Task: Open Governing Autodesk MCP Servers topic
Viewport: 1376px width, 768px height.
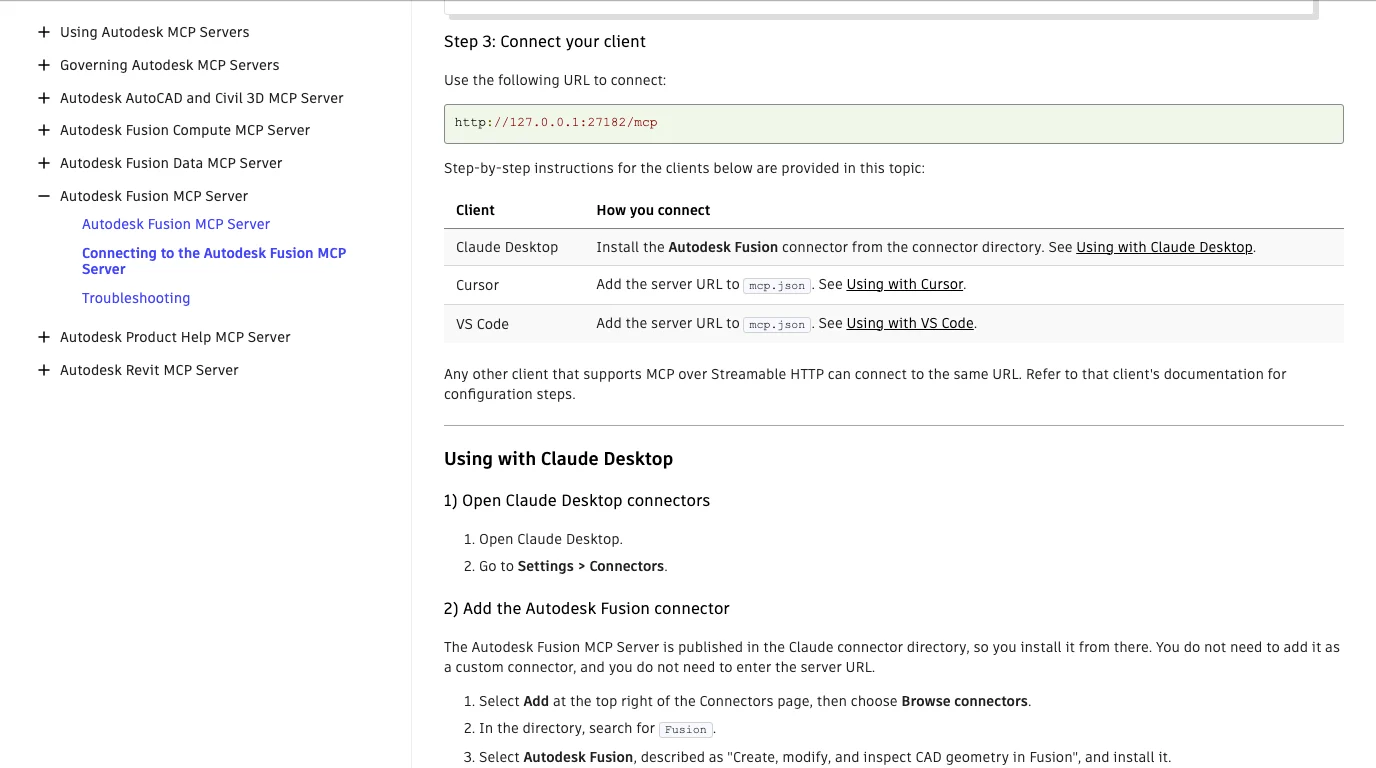Action: [x=170, y=65]
